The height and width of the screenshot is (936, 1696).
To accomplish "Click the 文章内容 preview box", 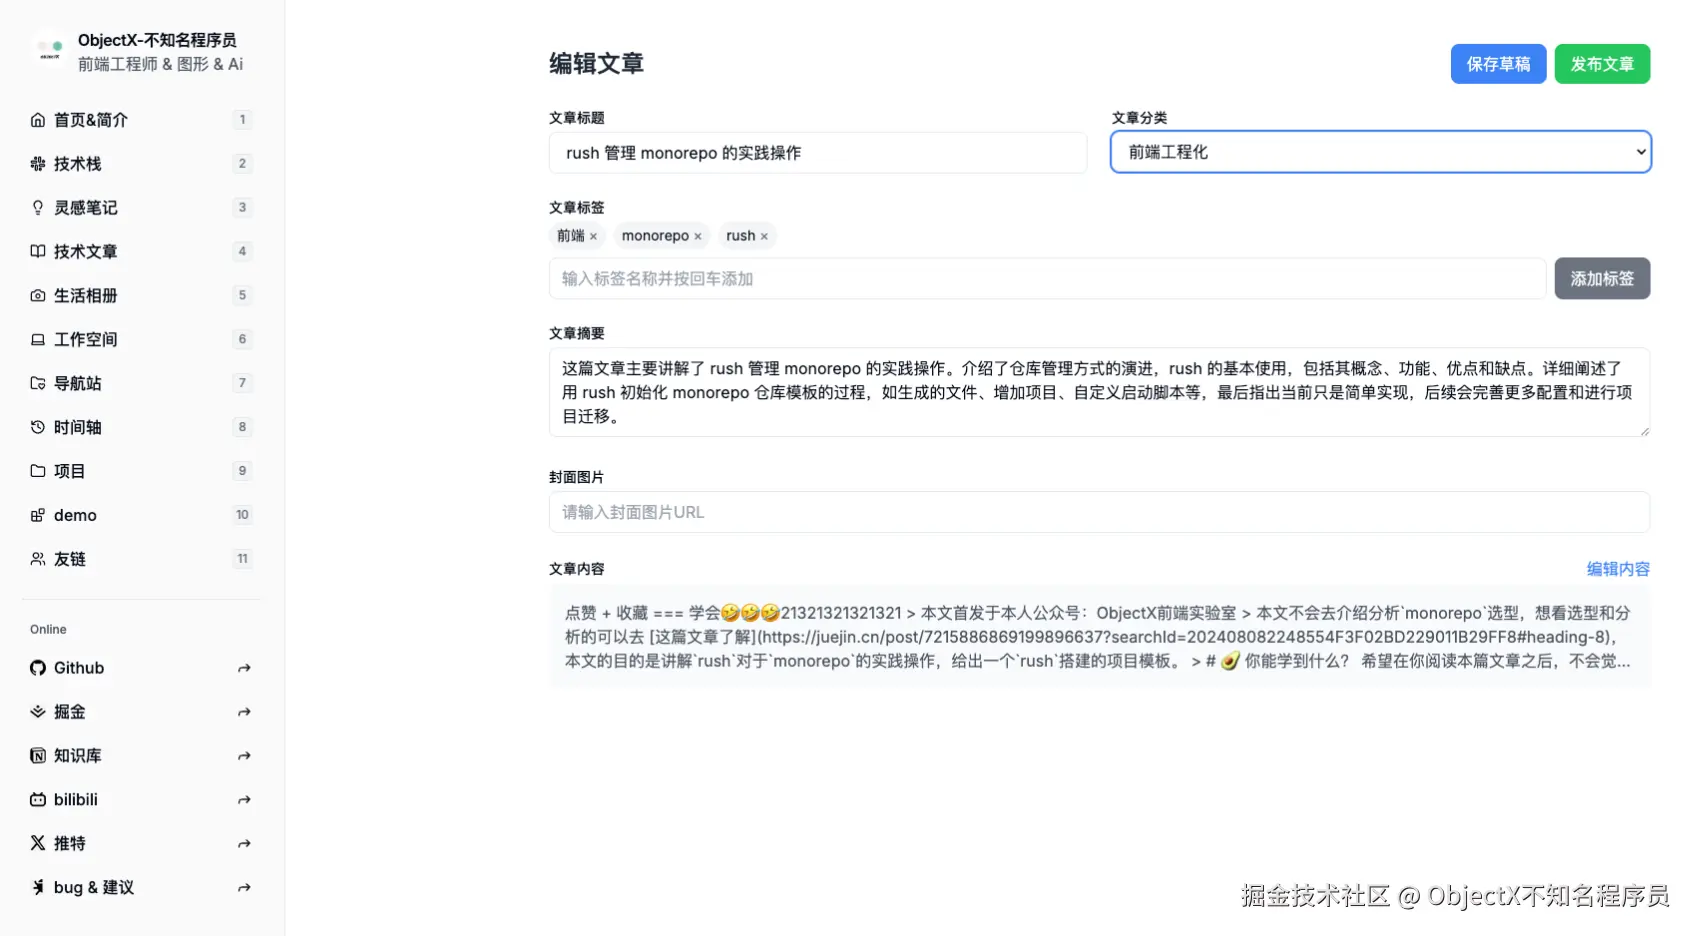I will 1099,637.
